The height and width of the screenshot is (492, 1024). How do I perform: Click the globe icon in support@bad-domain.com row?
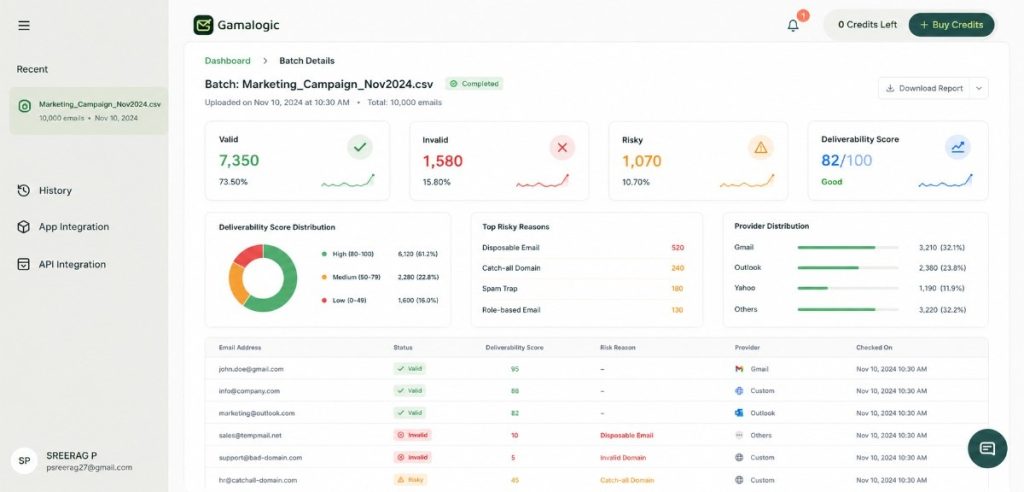739,457
